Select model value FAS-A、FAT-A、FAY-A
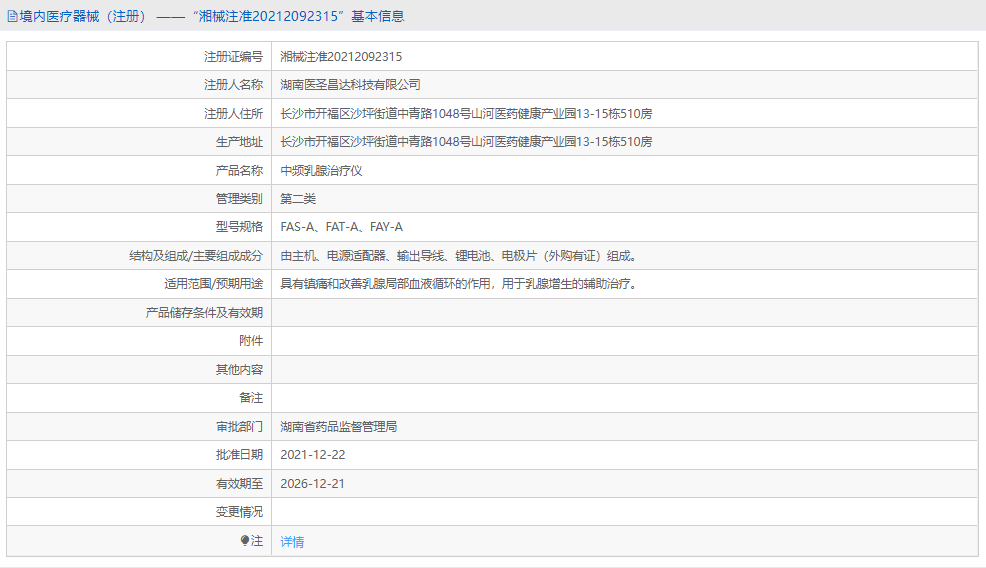The height and width of the screenshot is (568, 986). pyautogui.click(x=341, y=227)
